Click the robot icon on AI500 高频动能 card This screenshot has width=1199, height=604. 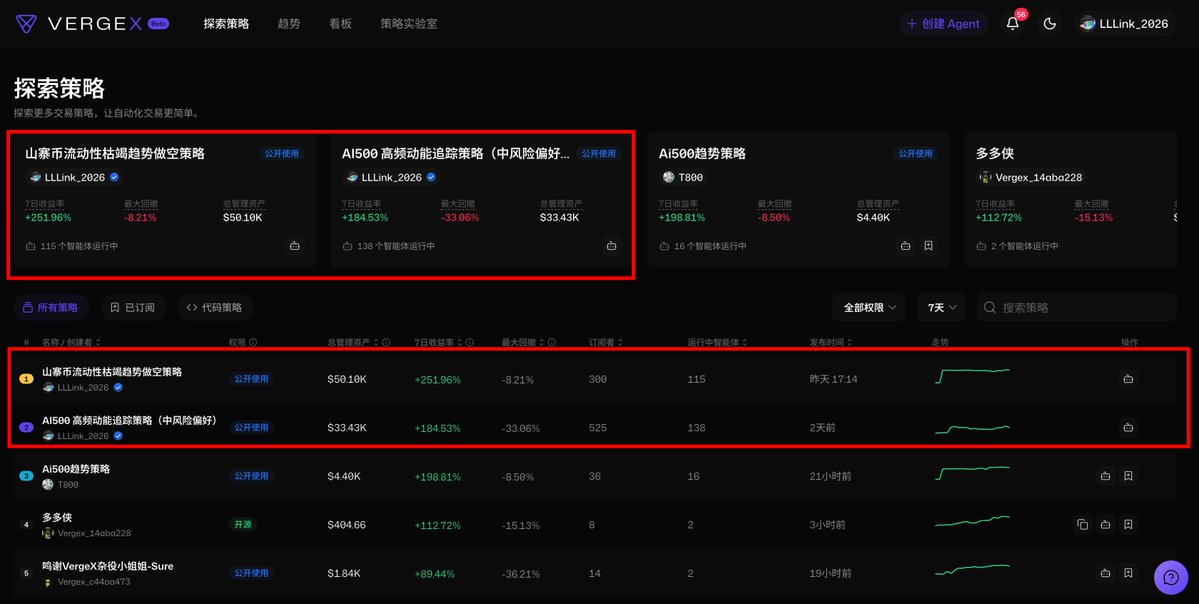point(611,246)
